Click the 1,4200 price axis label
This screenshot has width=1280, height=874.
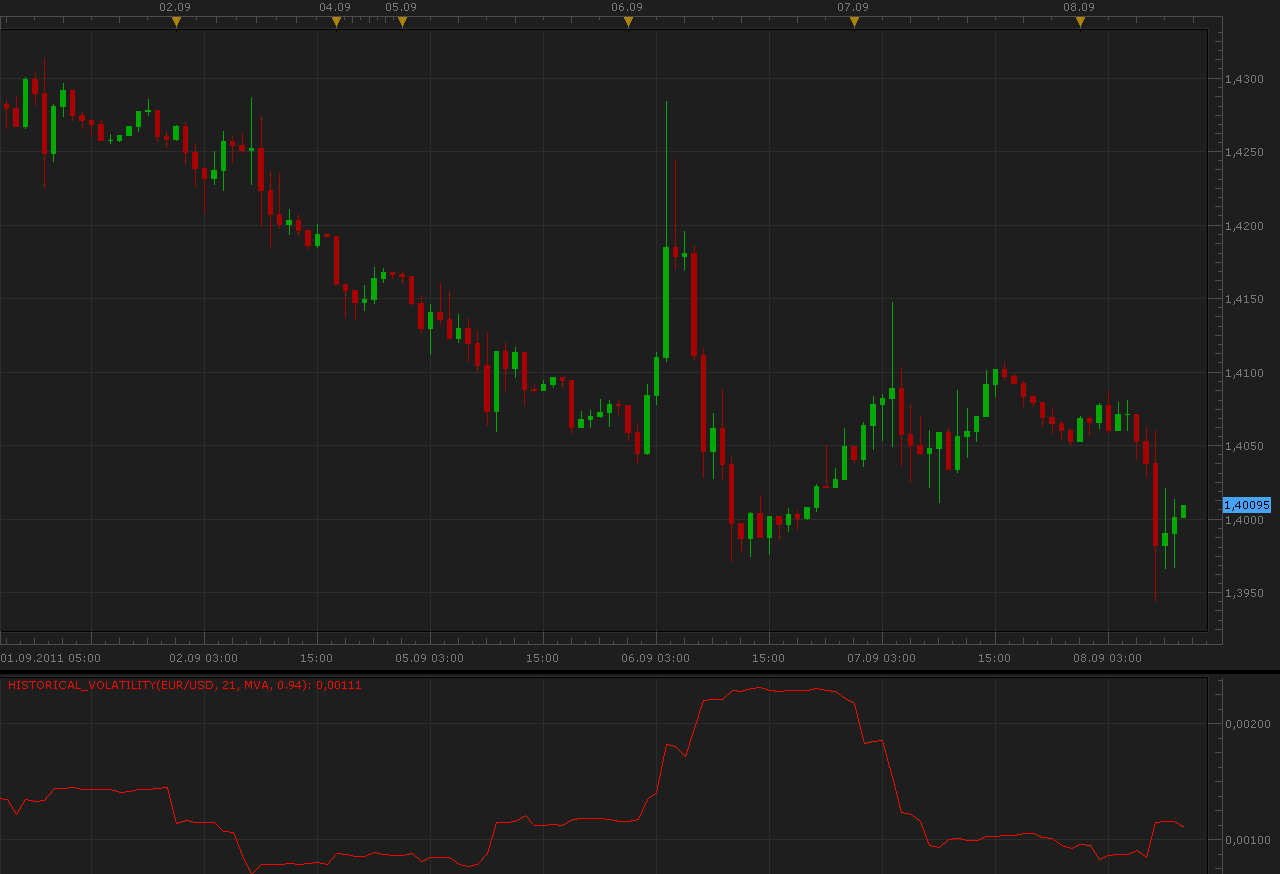pos(1245,226)
